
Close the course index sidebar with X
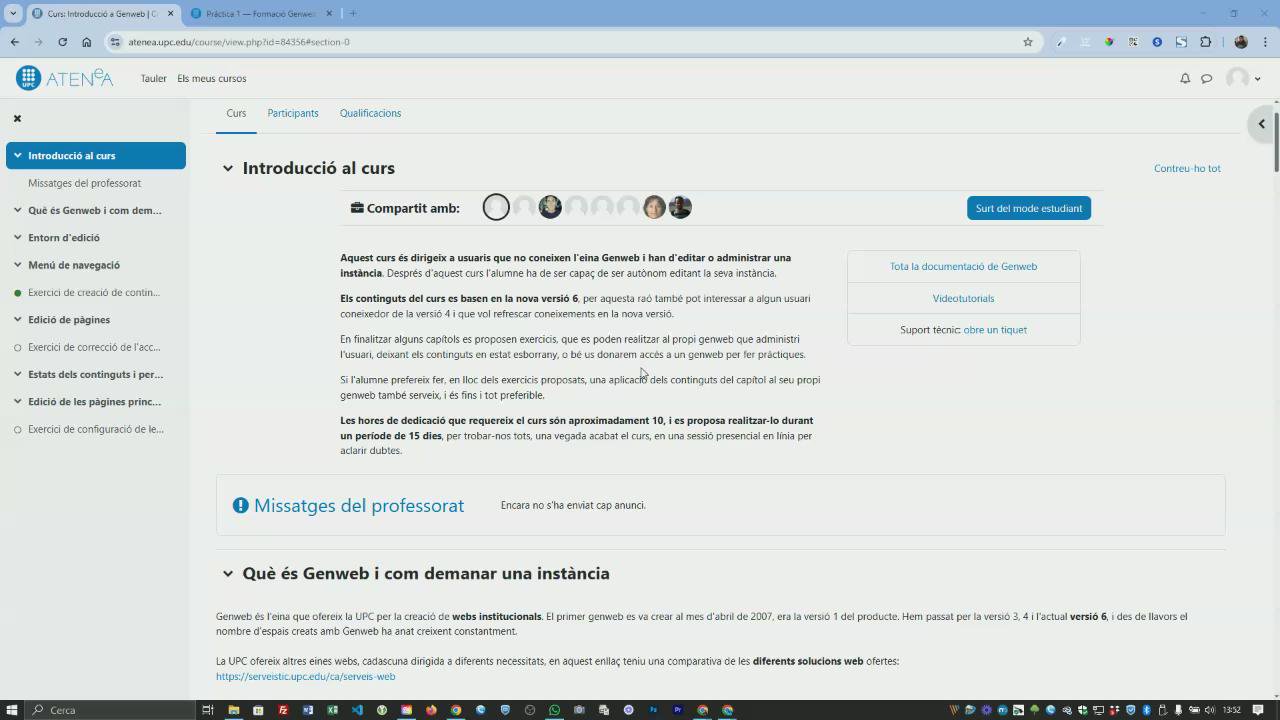pos(17,118)
